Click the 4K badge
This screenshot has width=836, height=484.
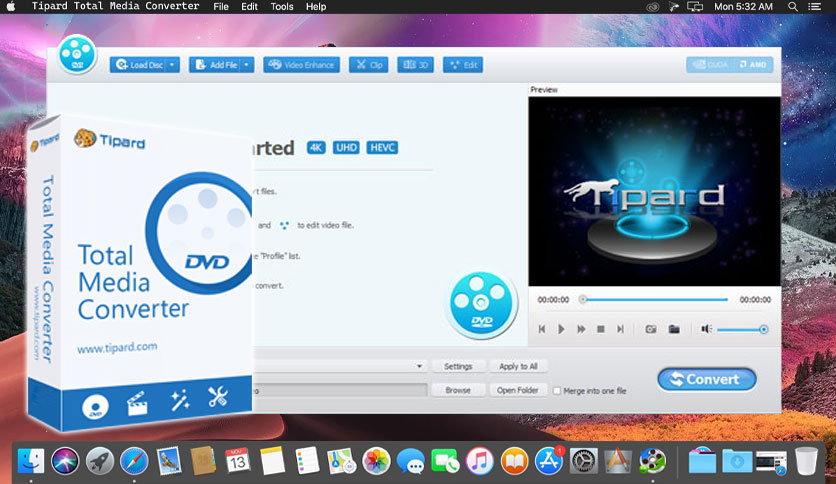click(316, 148)
